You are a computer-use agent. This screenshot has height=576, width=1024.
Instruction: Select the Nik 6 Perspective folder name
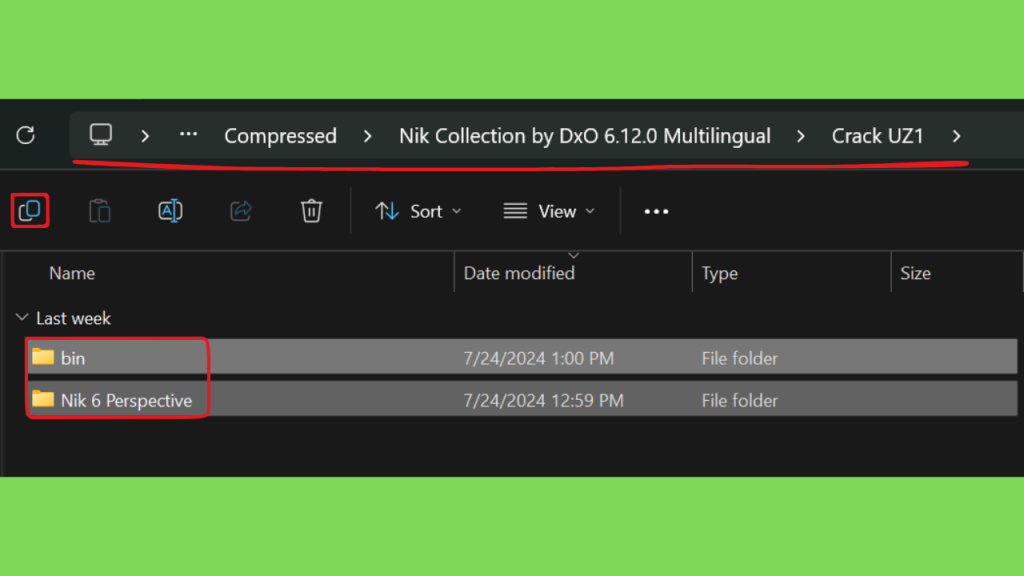[127, 400]
